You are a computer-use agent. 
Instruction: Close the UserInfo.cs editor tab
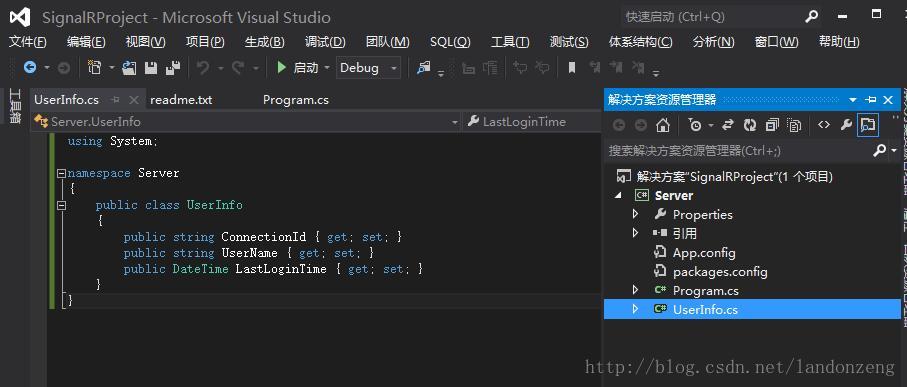tap(134, 100)
